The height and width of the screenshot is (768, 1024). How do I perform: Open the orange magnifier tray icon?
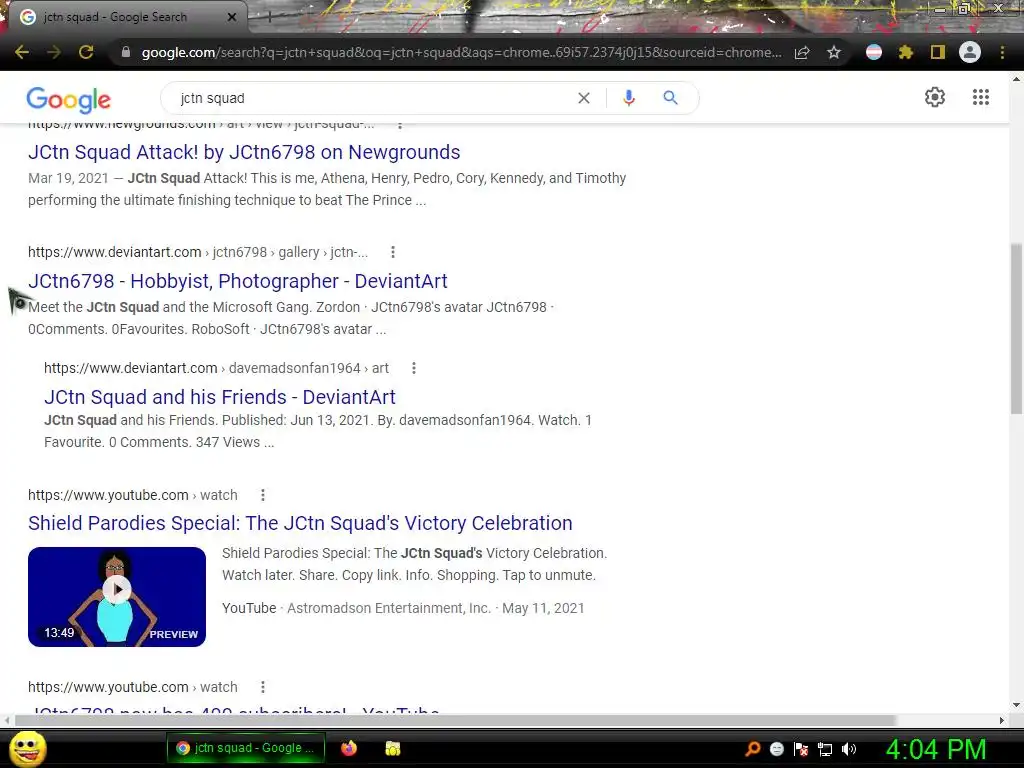pos(753,749)
